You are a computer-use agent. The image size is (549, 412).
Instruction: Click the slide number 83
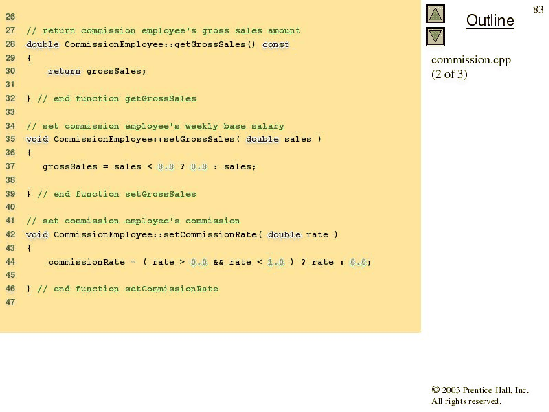click(x=538, y=9)
